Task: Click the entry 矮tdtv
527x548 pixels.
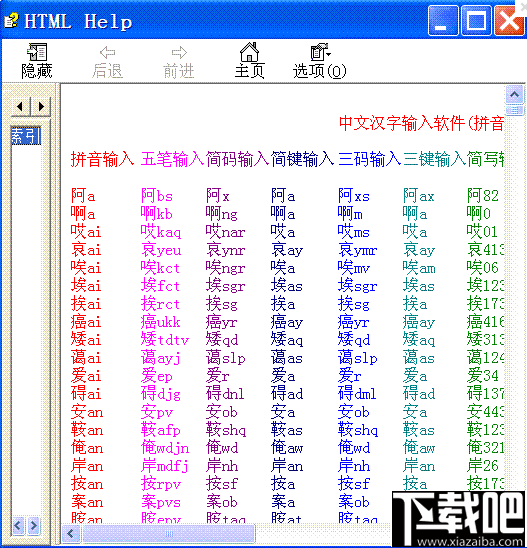Action: (x=165, y=340)
